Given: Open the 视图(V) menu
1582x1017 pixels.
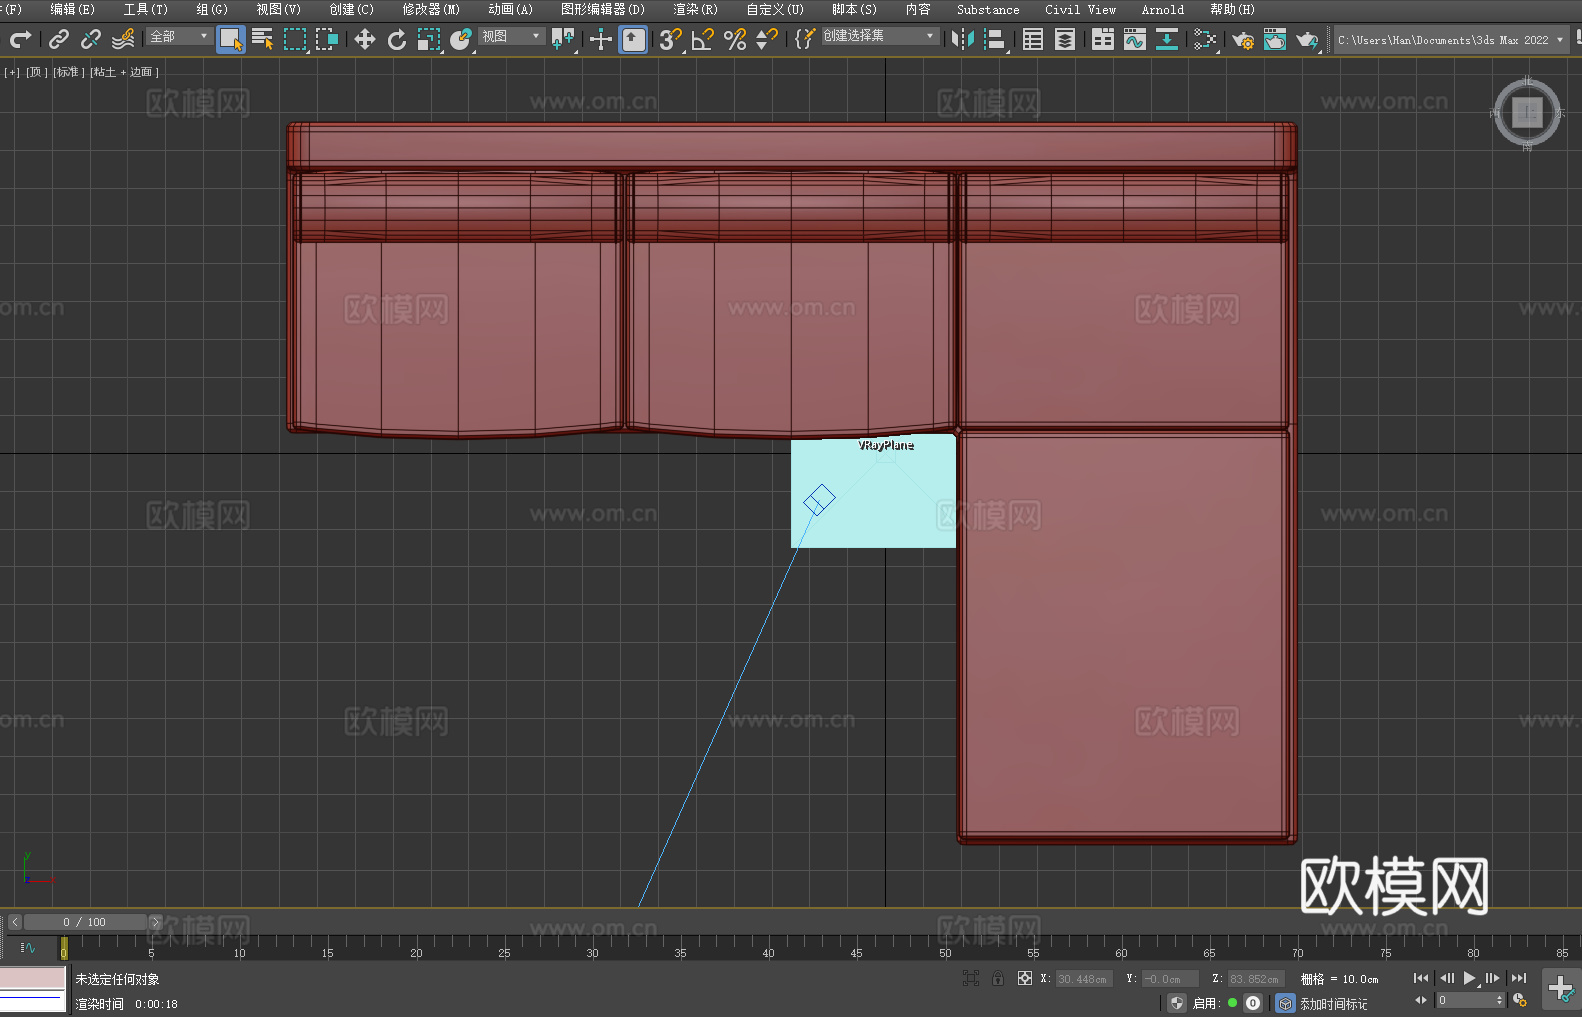Looking at the screenshot, I should (x=278, y=9).
